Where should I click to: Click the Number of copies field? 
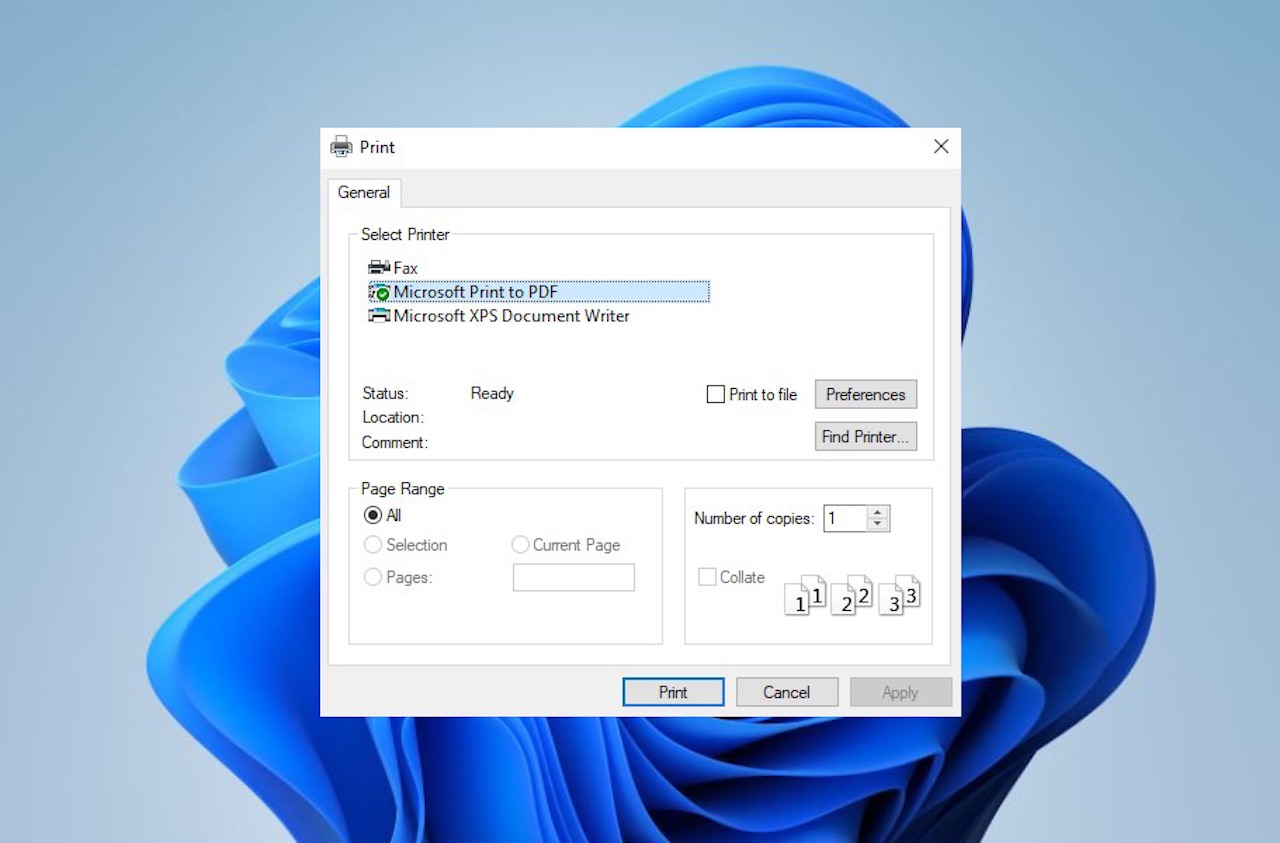pyautogui.click(x=846, y=518)
